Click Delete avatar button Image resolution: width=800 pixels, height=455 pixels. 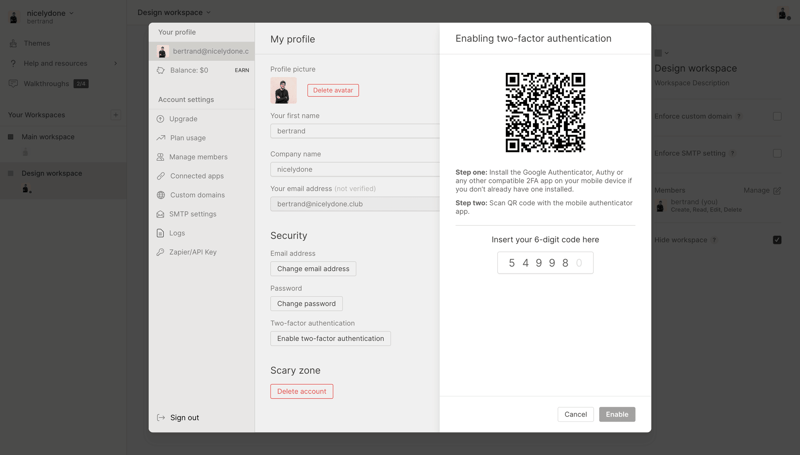333,90
